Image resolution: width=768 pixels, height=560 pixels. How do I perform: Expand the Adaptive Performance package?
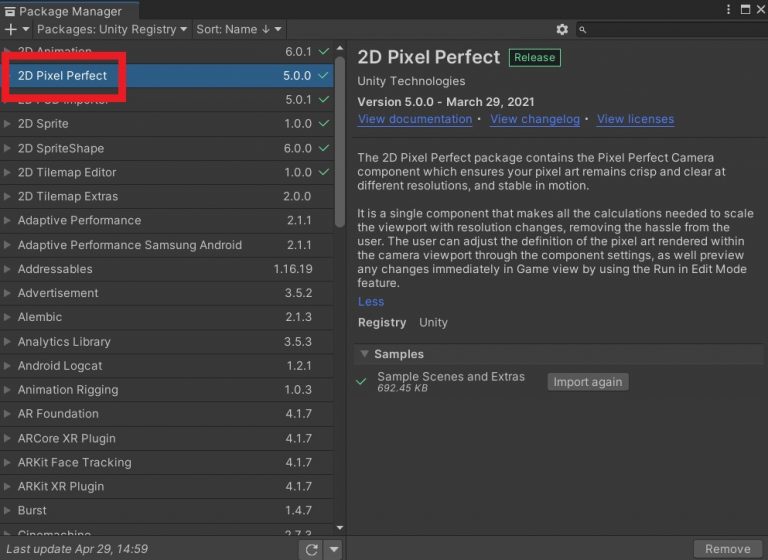pyautogui.click(x=7, y=220)
